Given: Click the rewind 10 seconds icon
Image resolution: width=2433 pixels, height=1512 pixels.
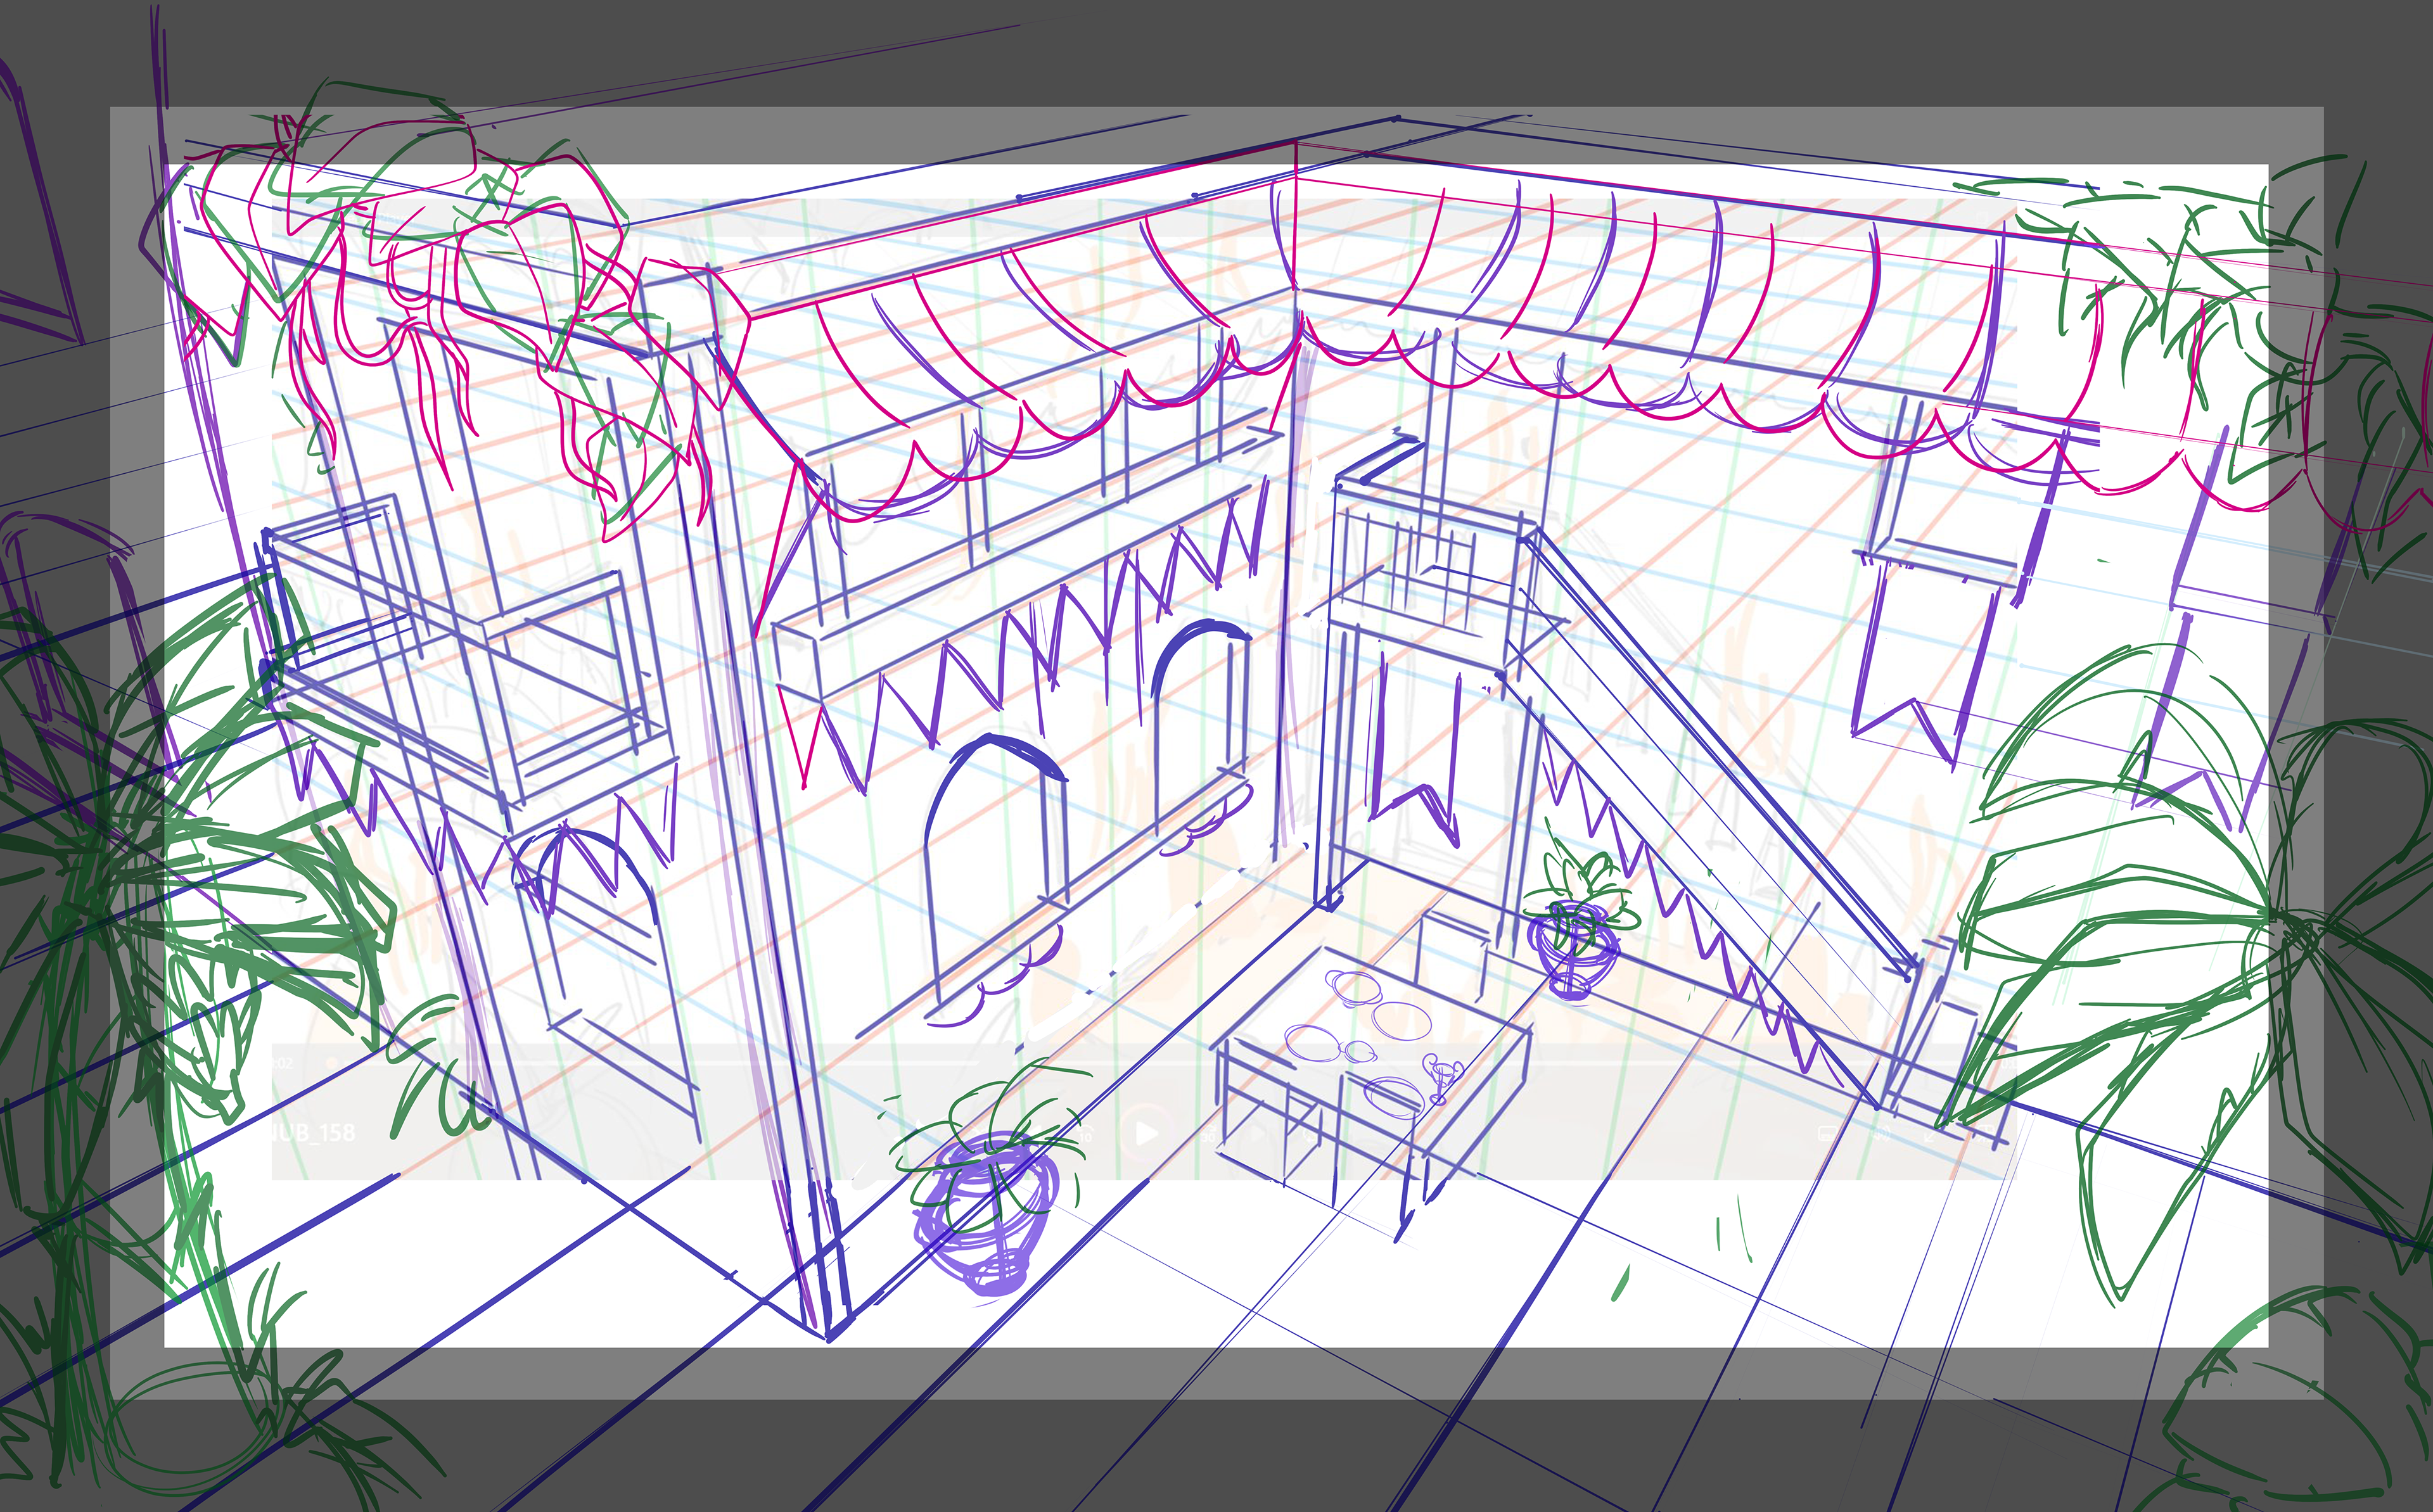Looking at the screenshot, I should pyautogui.click(x=1085, y=1135).
